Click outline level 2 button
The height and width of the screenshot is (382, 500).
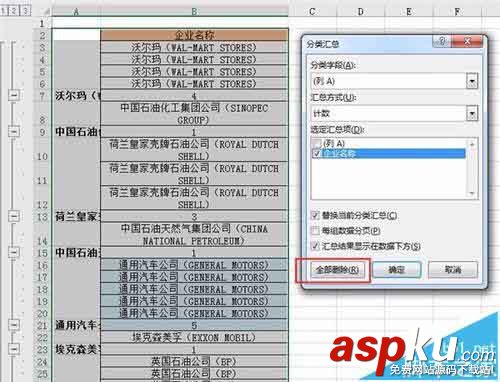[x=13, y=11]
